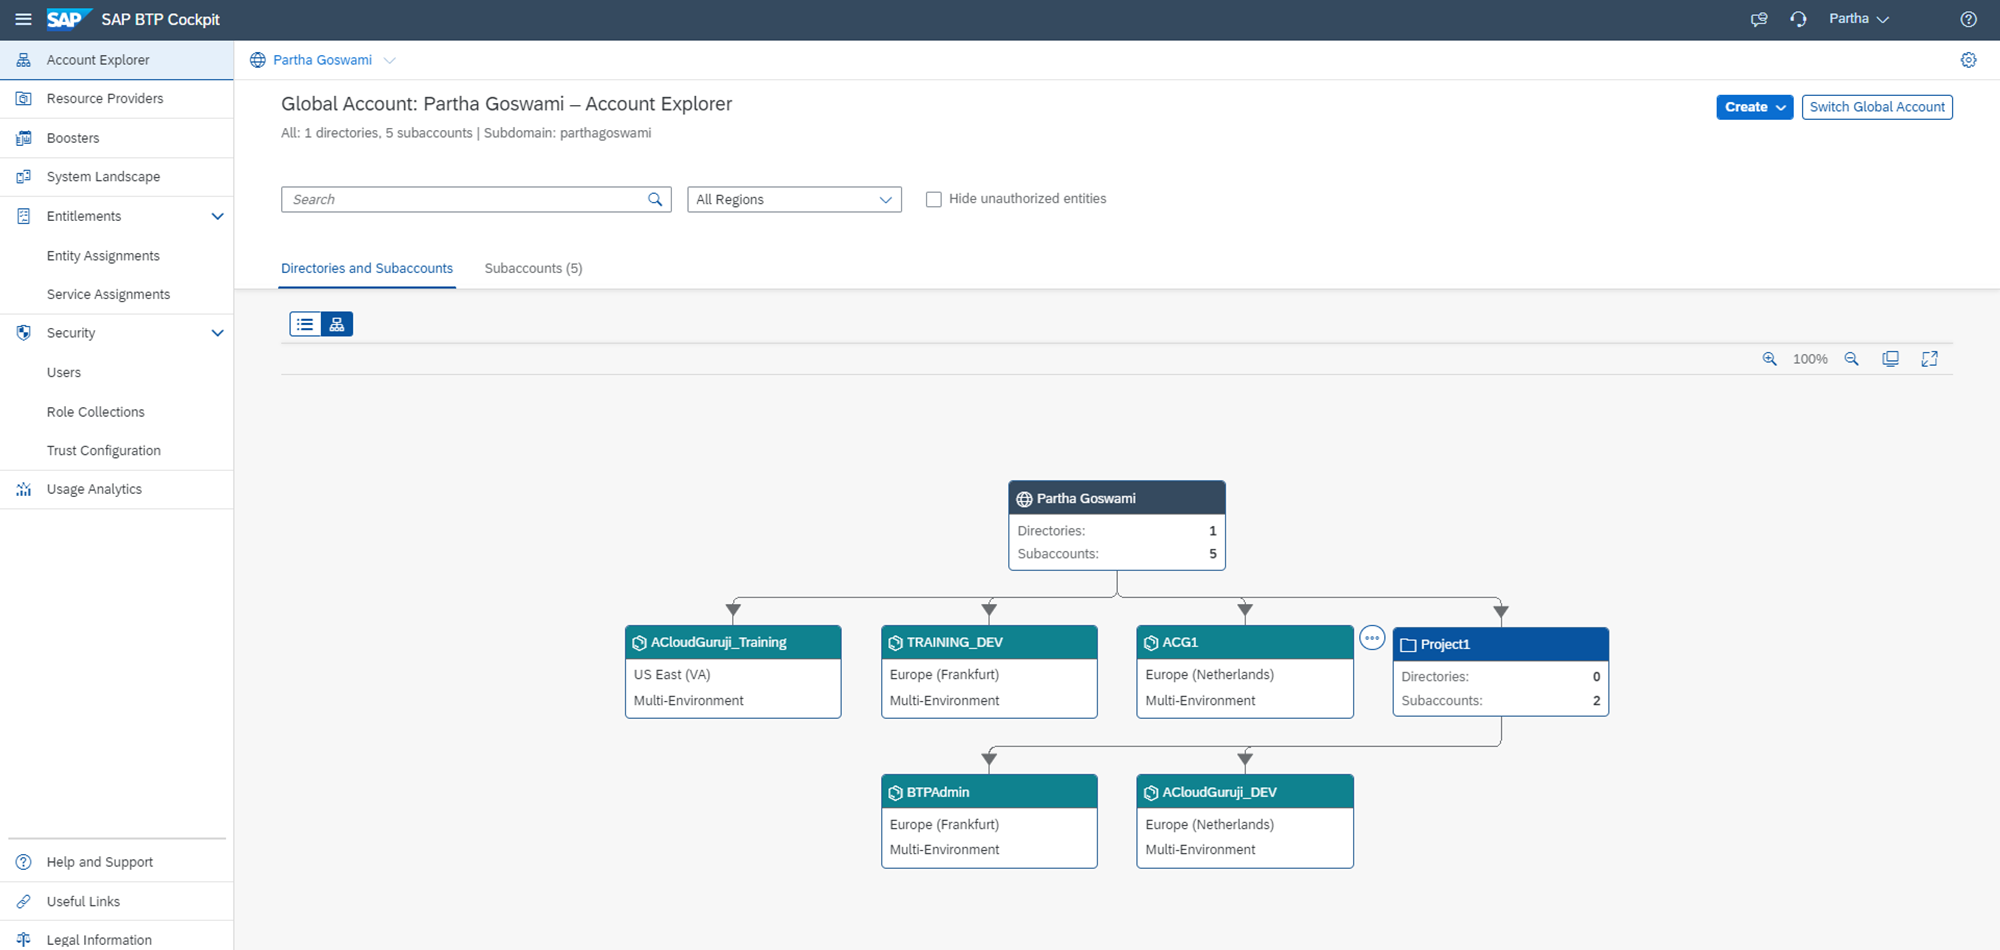Open the ACG1 three-dot actions menu
2000x950 pixels.
point(1372,638)
